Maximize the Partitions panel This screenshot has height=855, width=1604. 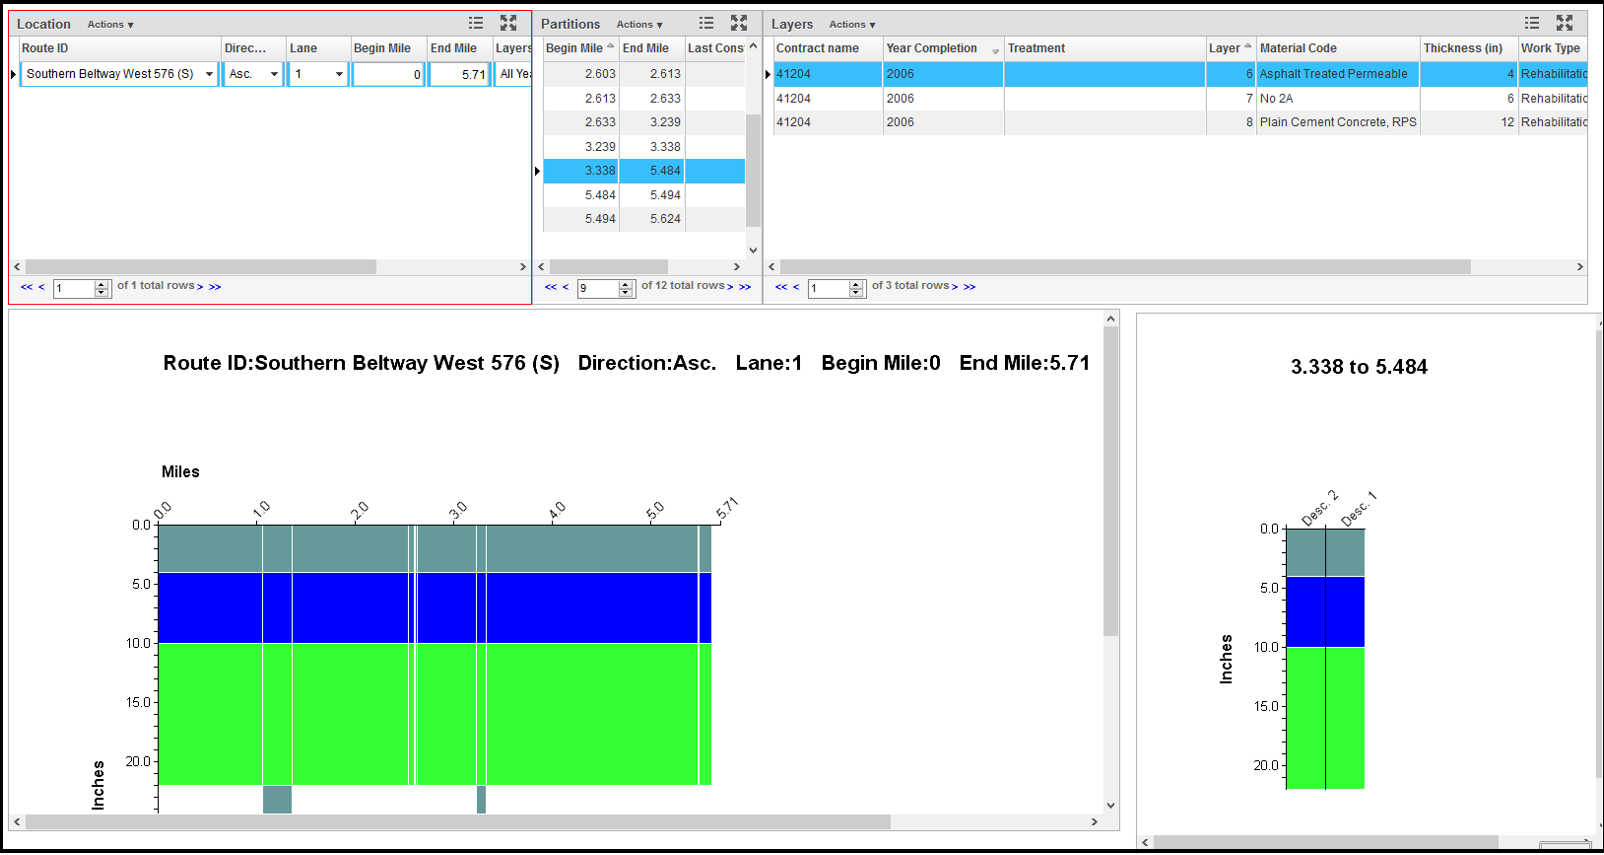click(x=738, y=23)
